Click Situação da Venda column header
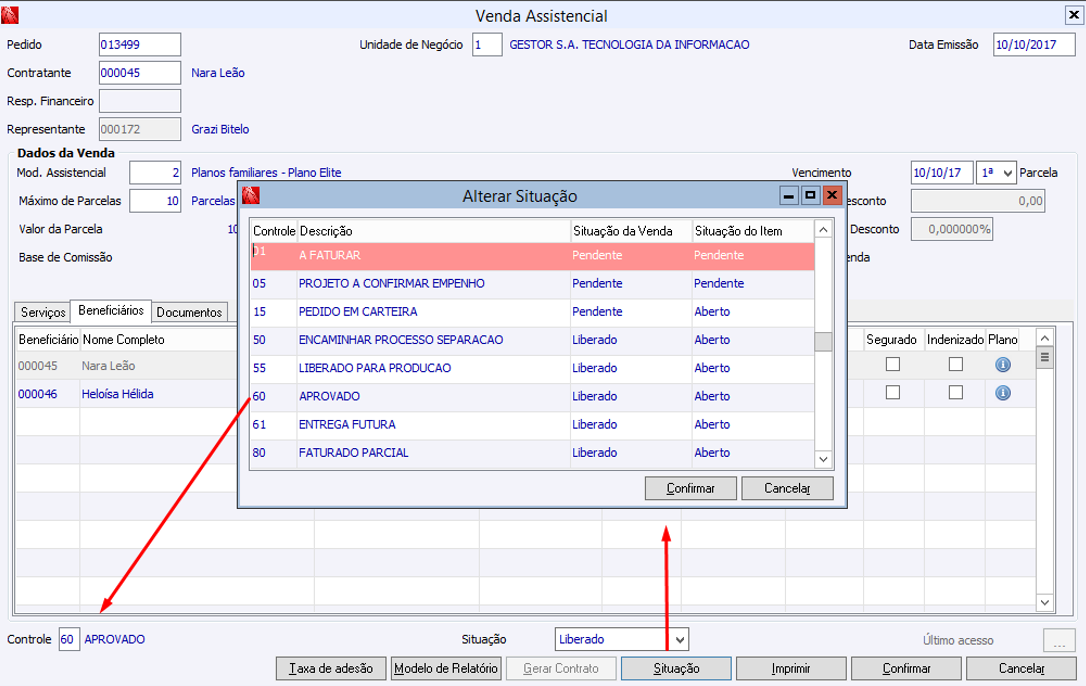This screenshot has width=1086, height=686. coord(631,231)
